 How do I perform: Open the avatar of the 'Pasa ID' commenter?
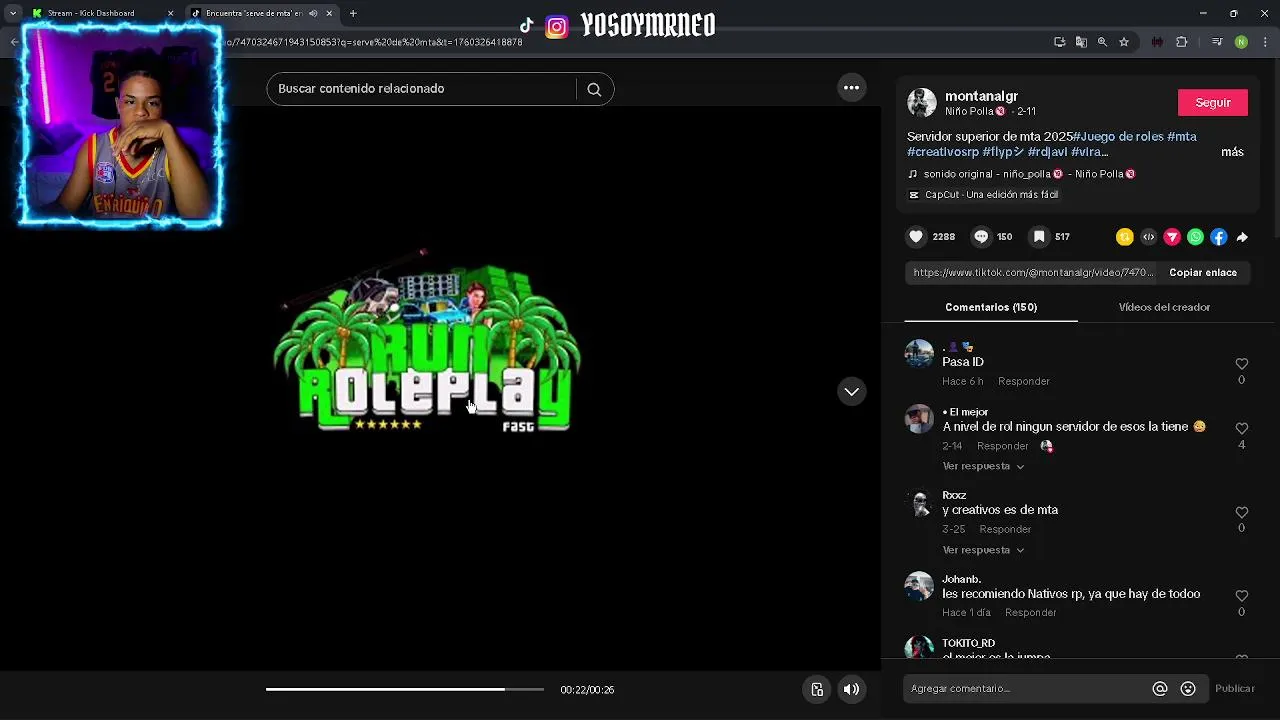919,354
